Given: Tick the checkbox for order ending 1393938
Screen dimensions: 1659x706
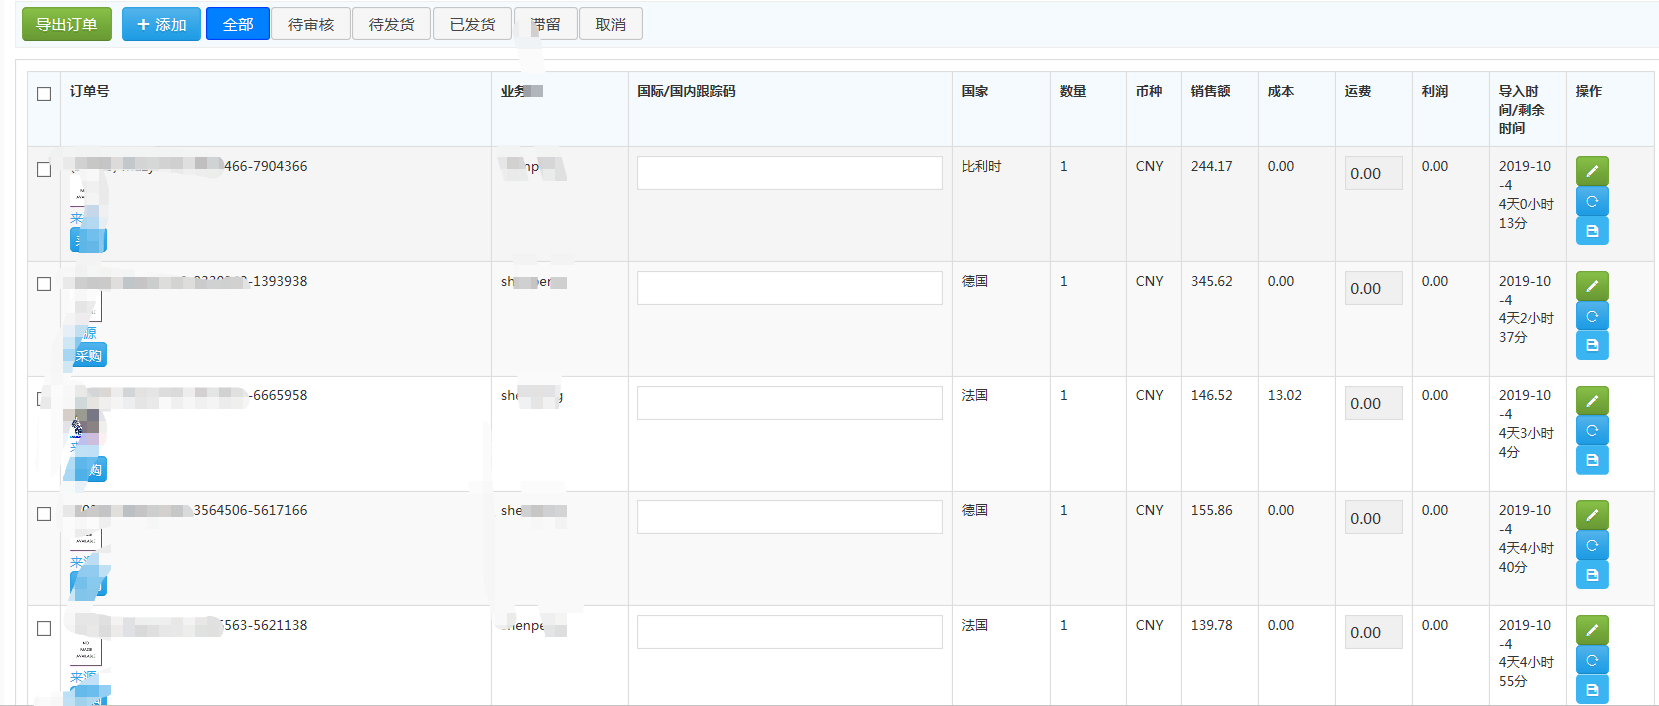Looking at the screenshot, I should tap(44, 284).
